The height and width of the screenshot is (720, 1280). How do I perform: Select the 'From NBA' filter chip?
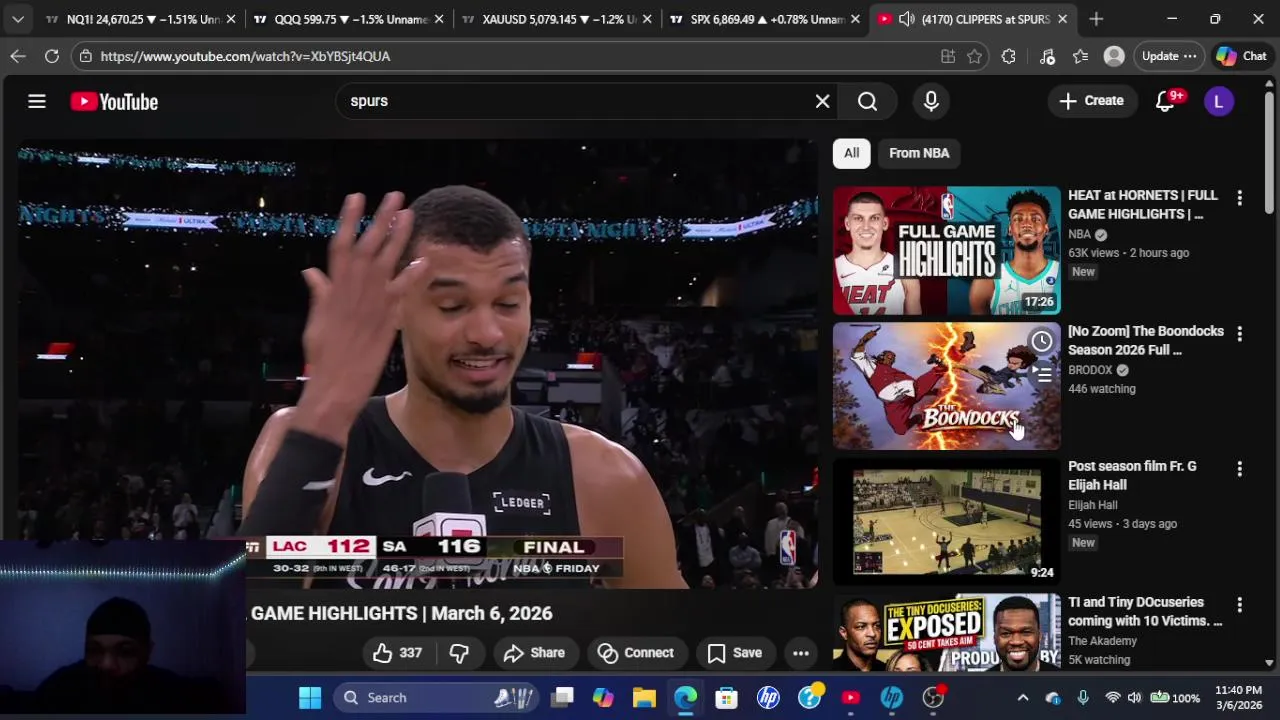coord(919,153)
